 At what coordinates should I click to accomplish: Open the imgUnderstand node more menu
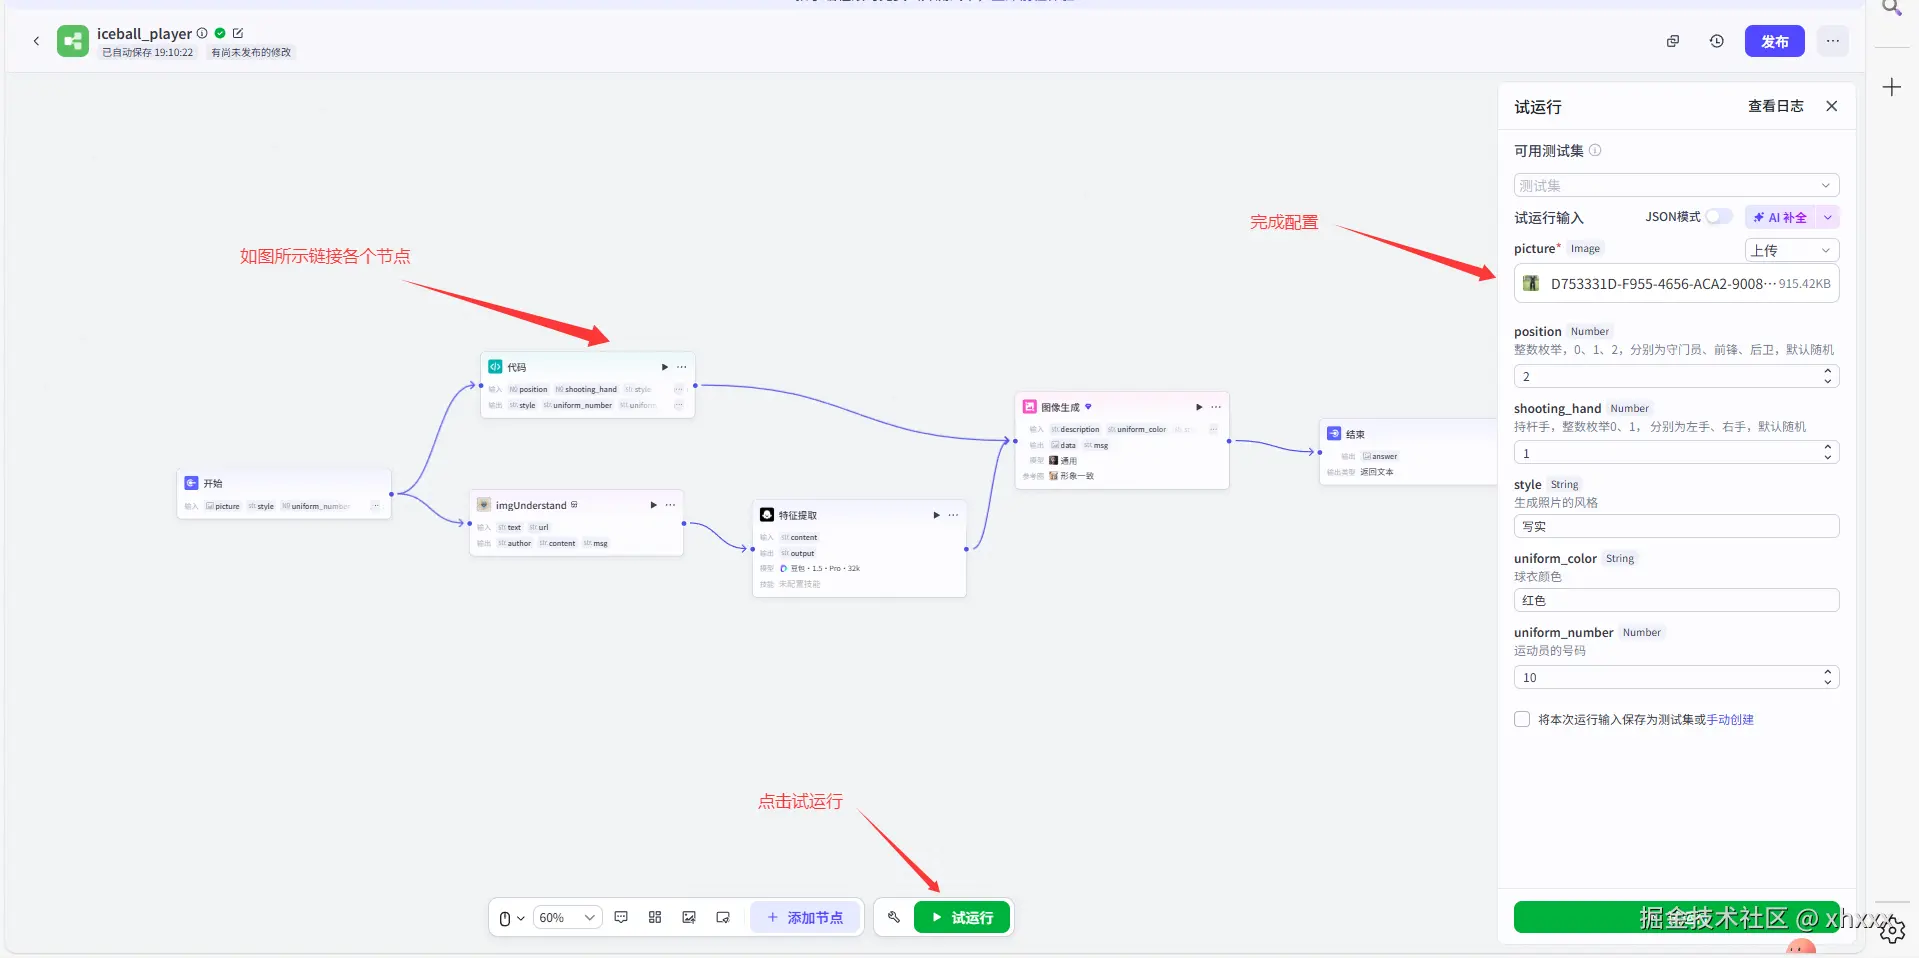coord(671,505)
